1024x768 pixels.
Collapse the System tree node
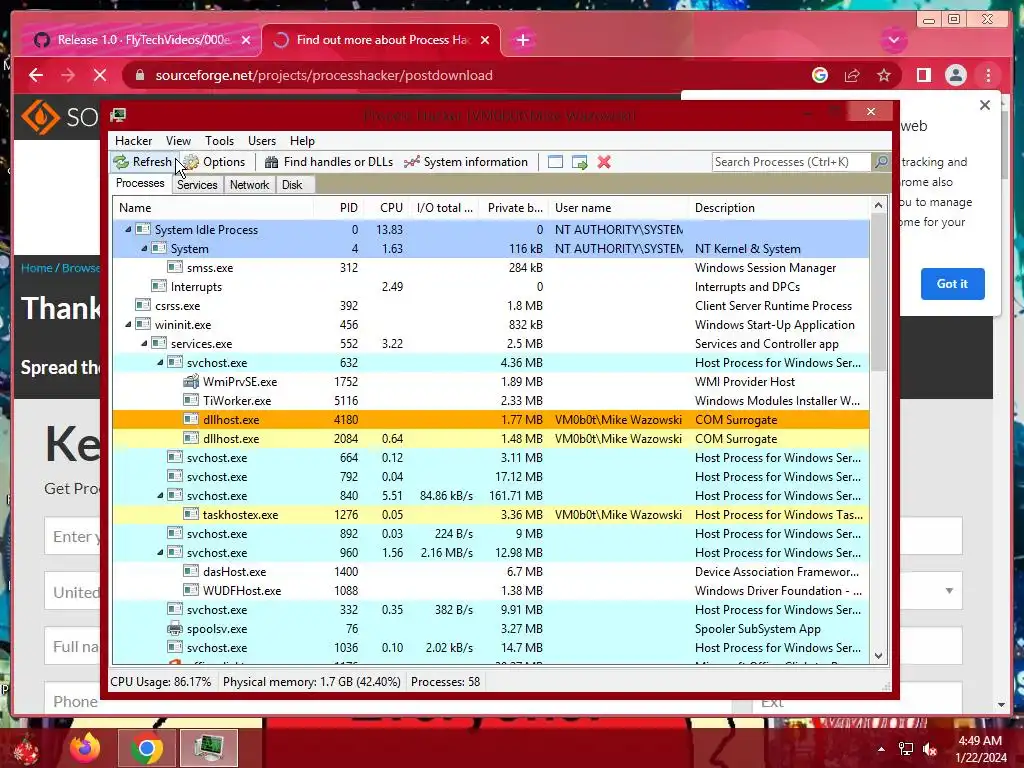(144, 249)
